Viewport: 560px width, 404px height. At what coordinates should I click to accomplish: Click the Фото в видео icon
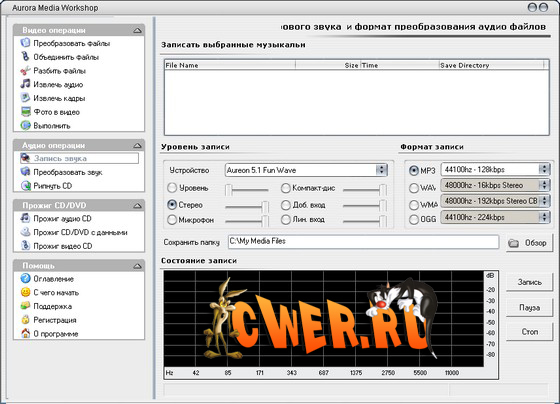tap(25, 112)
